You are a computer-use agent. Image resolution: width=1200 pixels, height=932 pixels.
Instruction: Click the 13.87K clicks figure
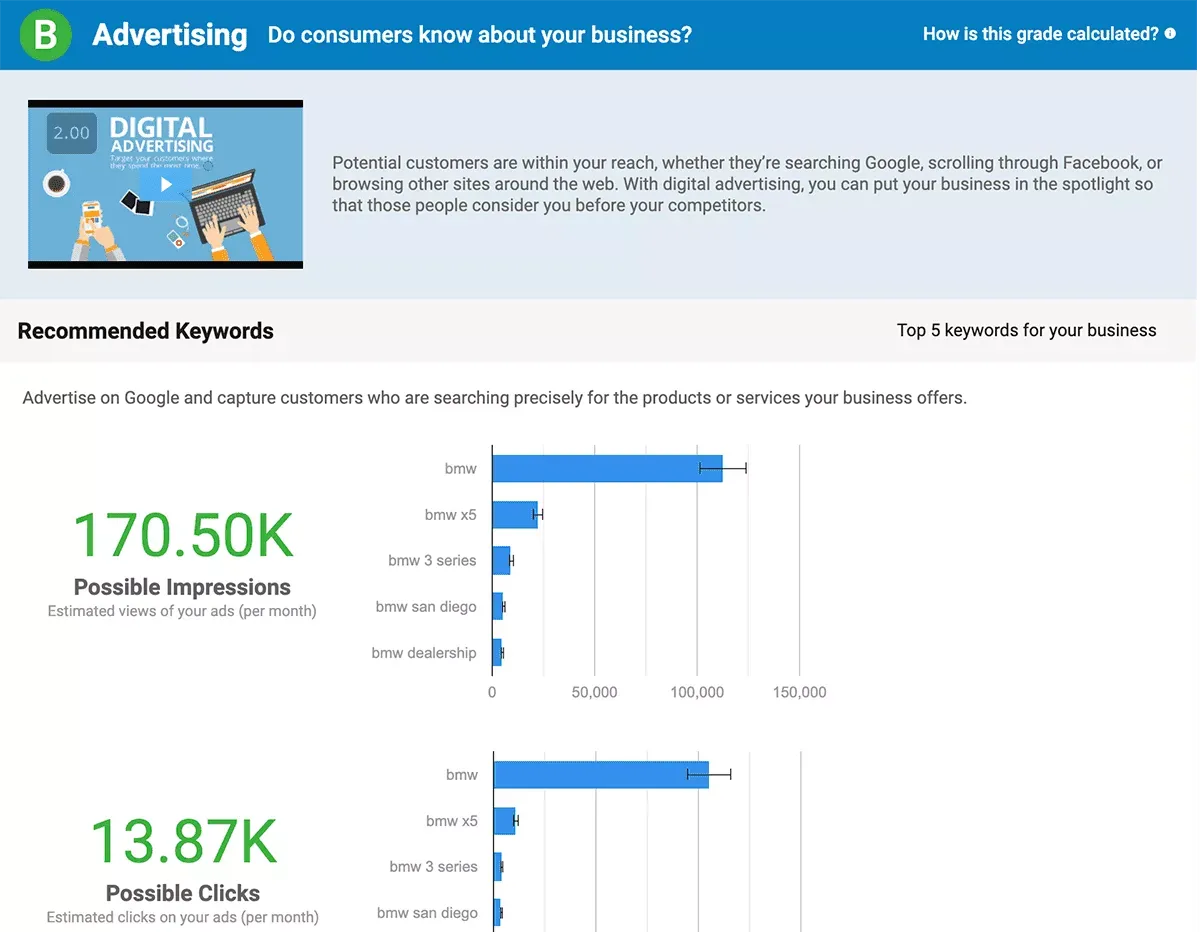tap(183, 842)
